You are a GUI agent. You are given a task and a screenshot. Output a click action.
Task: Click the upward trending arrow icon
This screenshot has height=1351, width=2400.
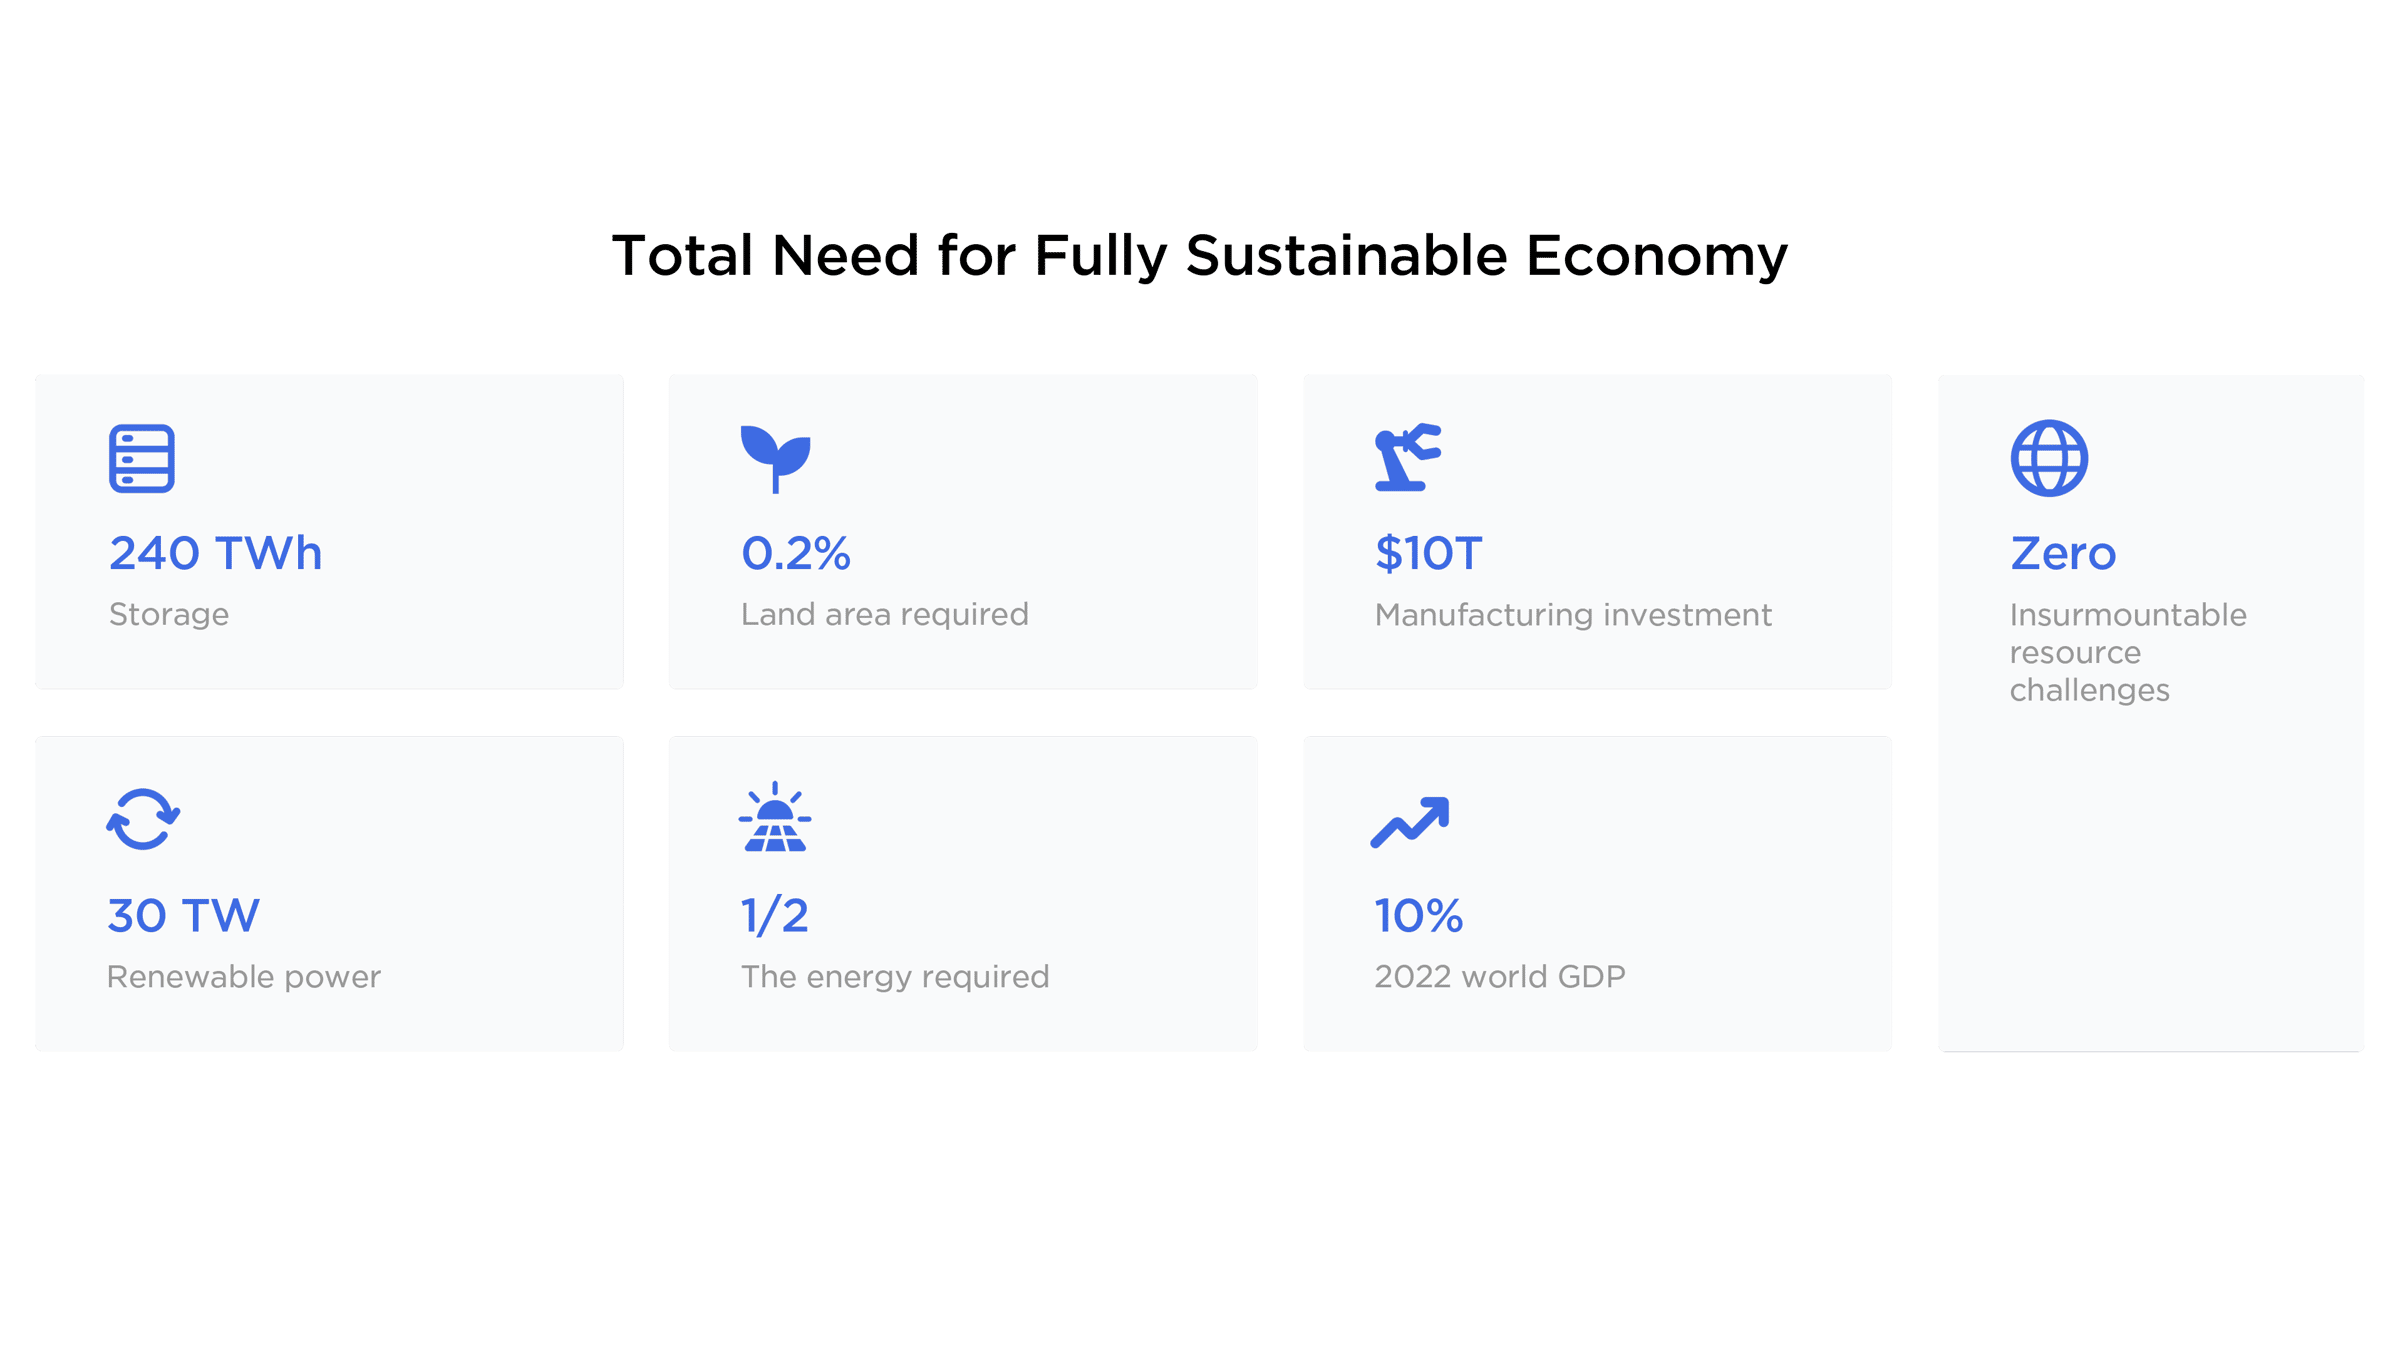coord(1410,822)
